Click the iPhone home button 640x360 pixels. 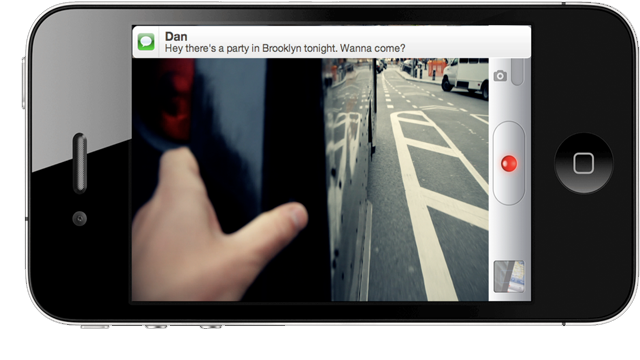pos(584,163)
